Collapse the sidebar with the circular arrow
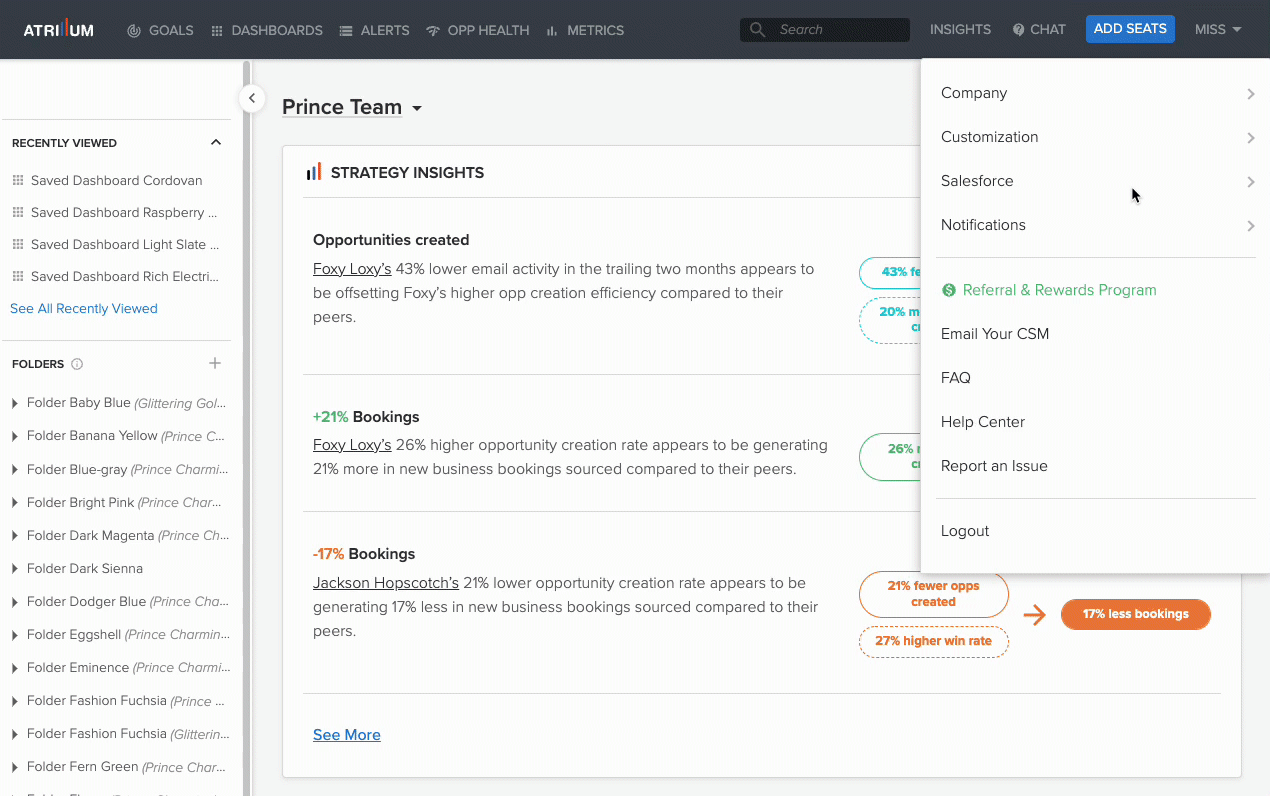 click(251, 98)
